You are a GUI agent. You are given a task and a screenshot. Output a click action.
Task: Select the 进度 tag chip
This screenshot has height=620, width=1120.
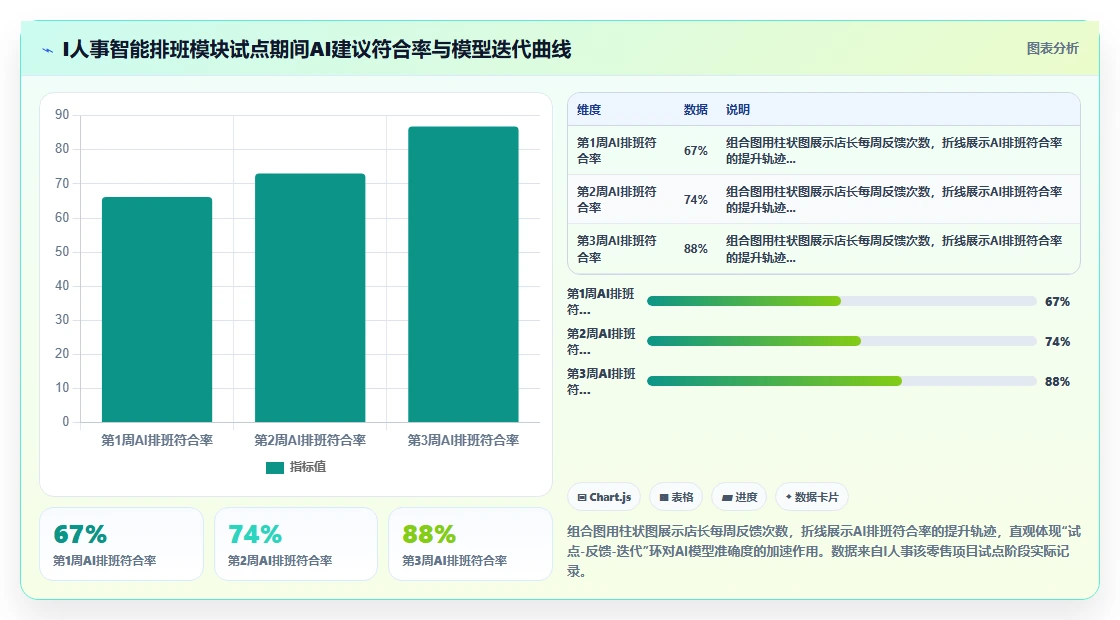coord(739,497)
